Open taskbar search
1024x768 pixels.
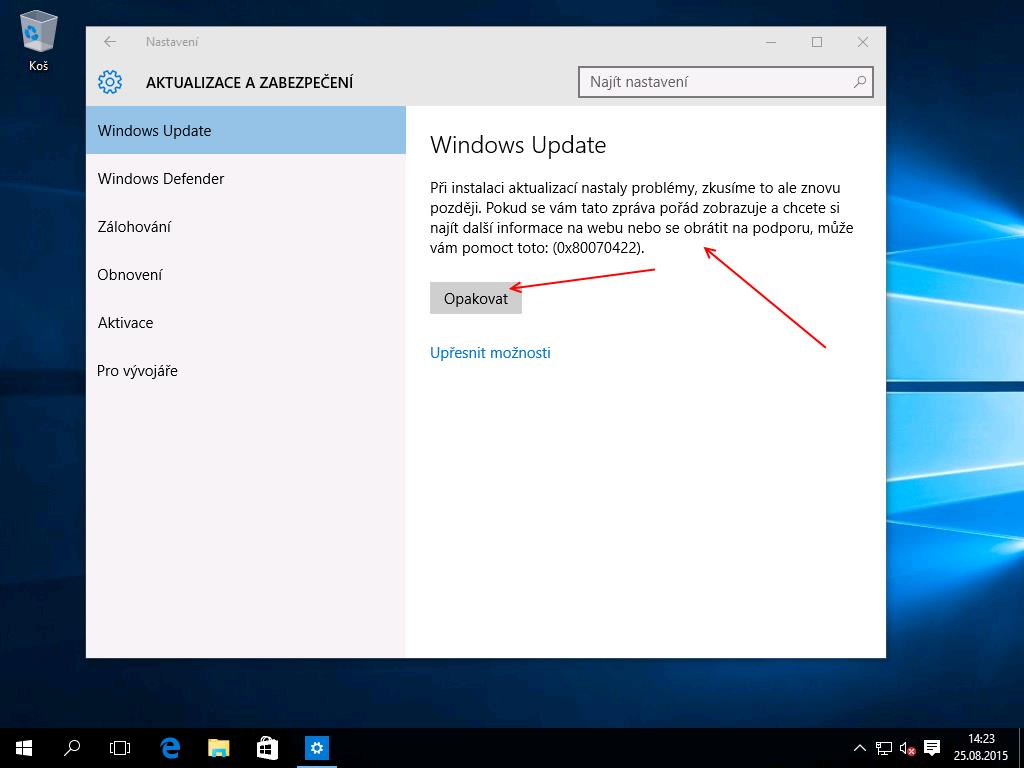click(72, 747)
